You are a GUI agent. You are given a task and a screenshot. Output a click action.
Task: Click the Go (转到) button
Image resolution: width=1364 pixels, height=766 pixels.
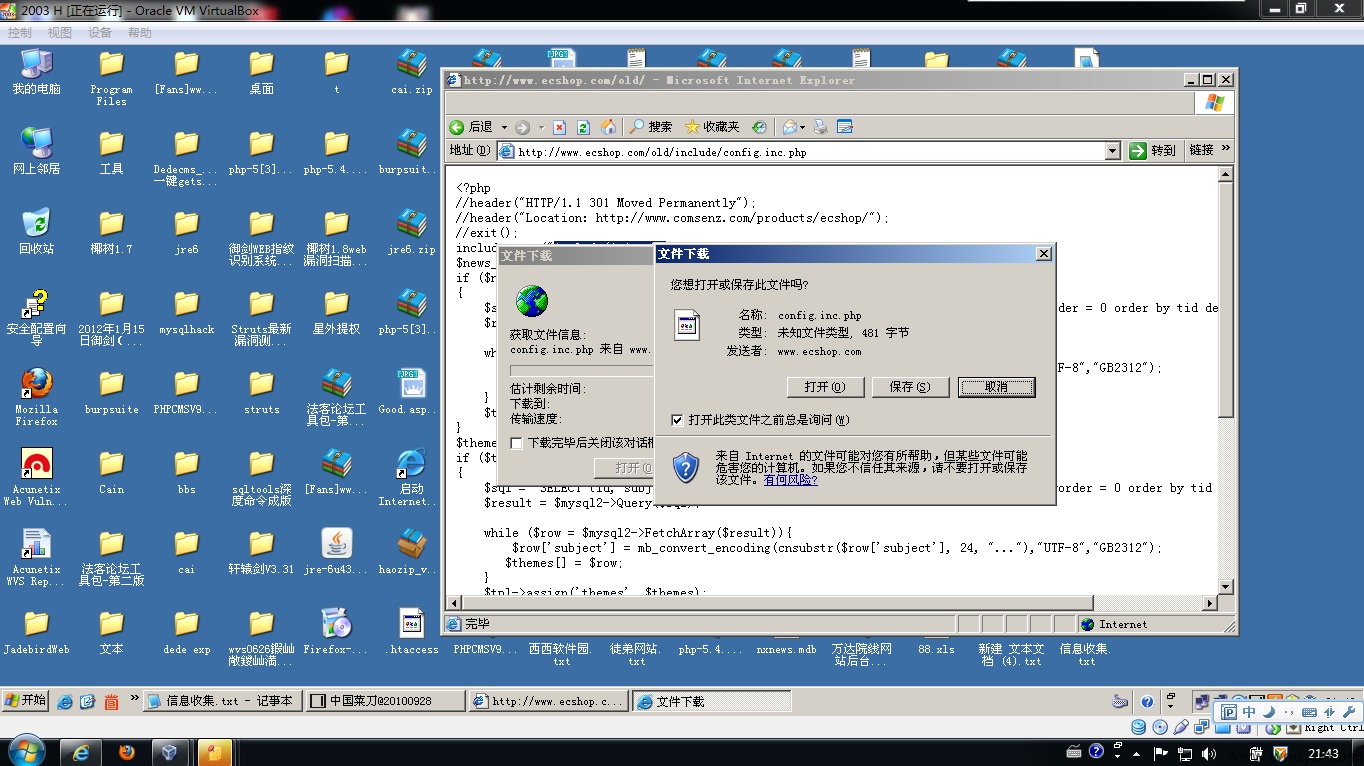pos(1154,151)
